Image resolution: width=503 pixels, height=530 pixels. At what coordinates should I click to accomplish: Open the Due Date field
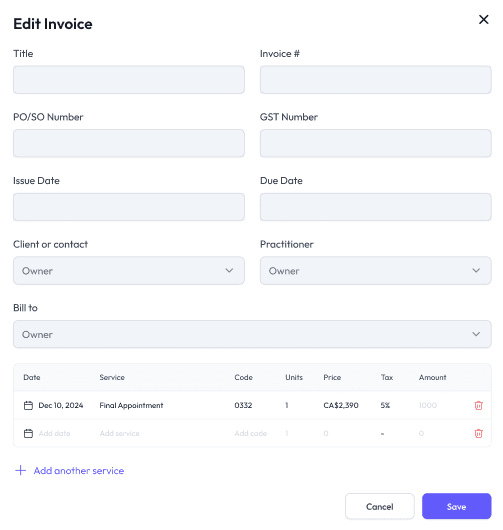coord(376,207)
